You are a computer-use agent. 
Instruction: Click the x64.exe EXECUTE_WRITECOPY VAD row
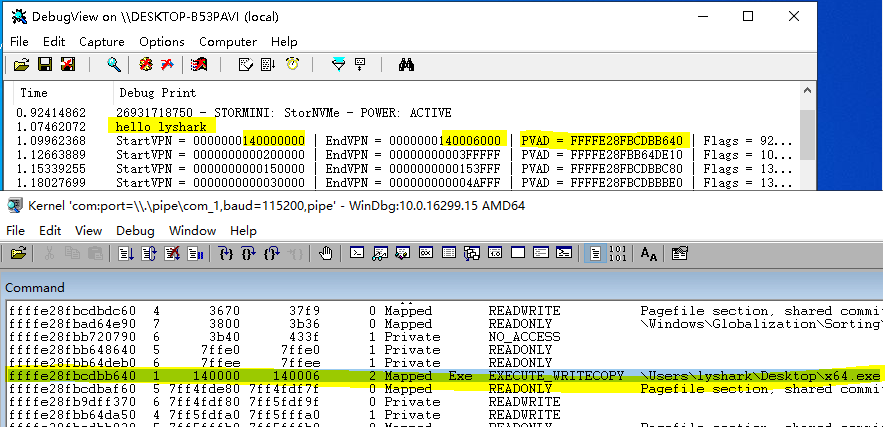[x=444, y=376]
